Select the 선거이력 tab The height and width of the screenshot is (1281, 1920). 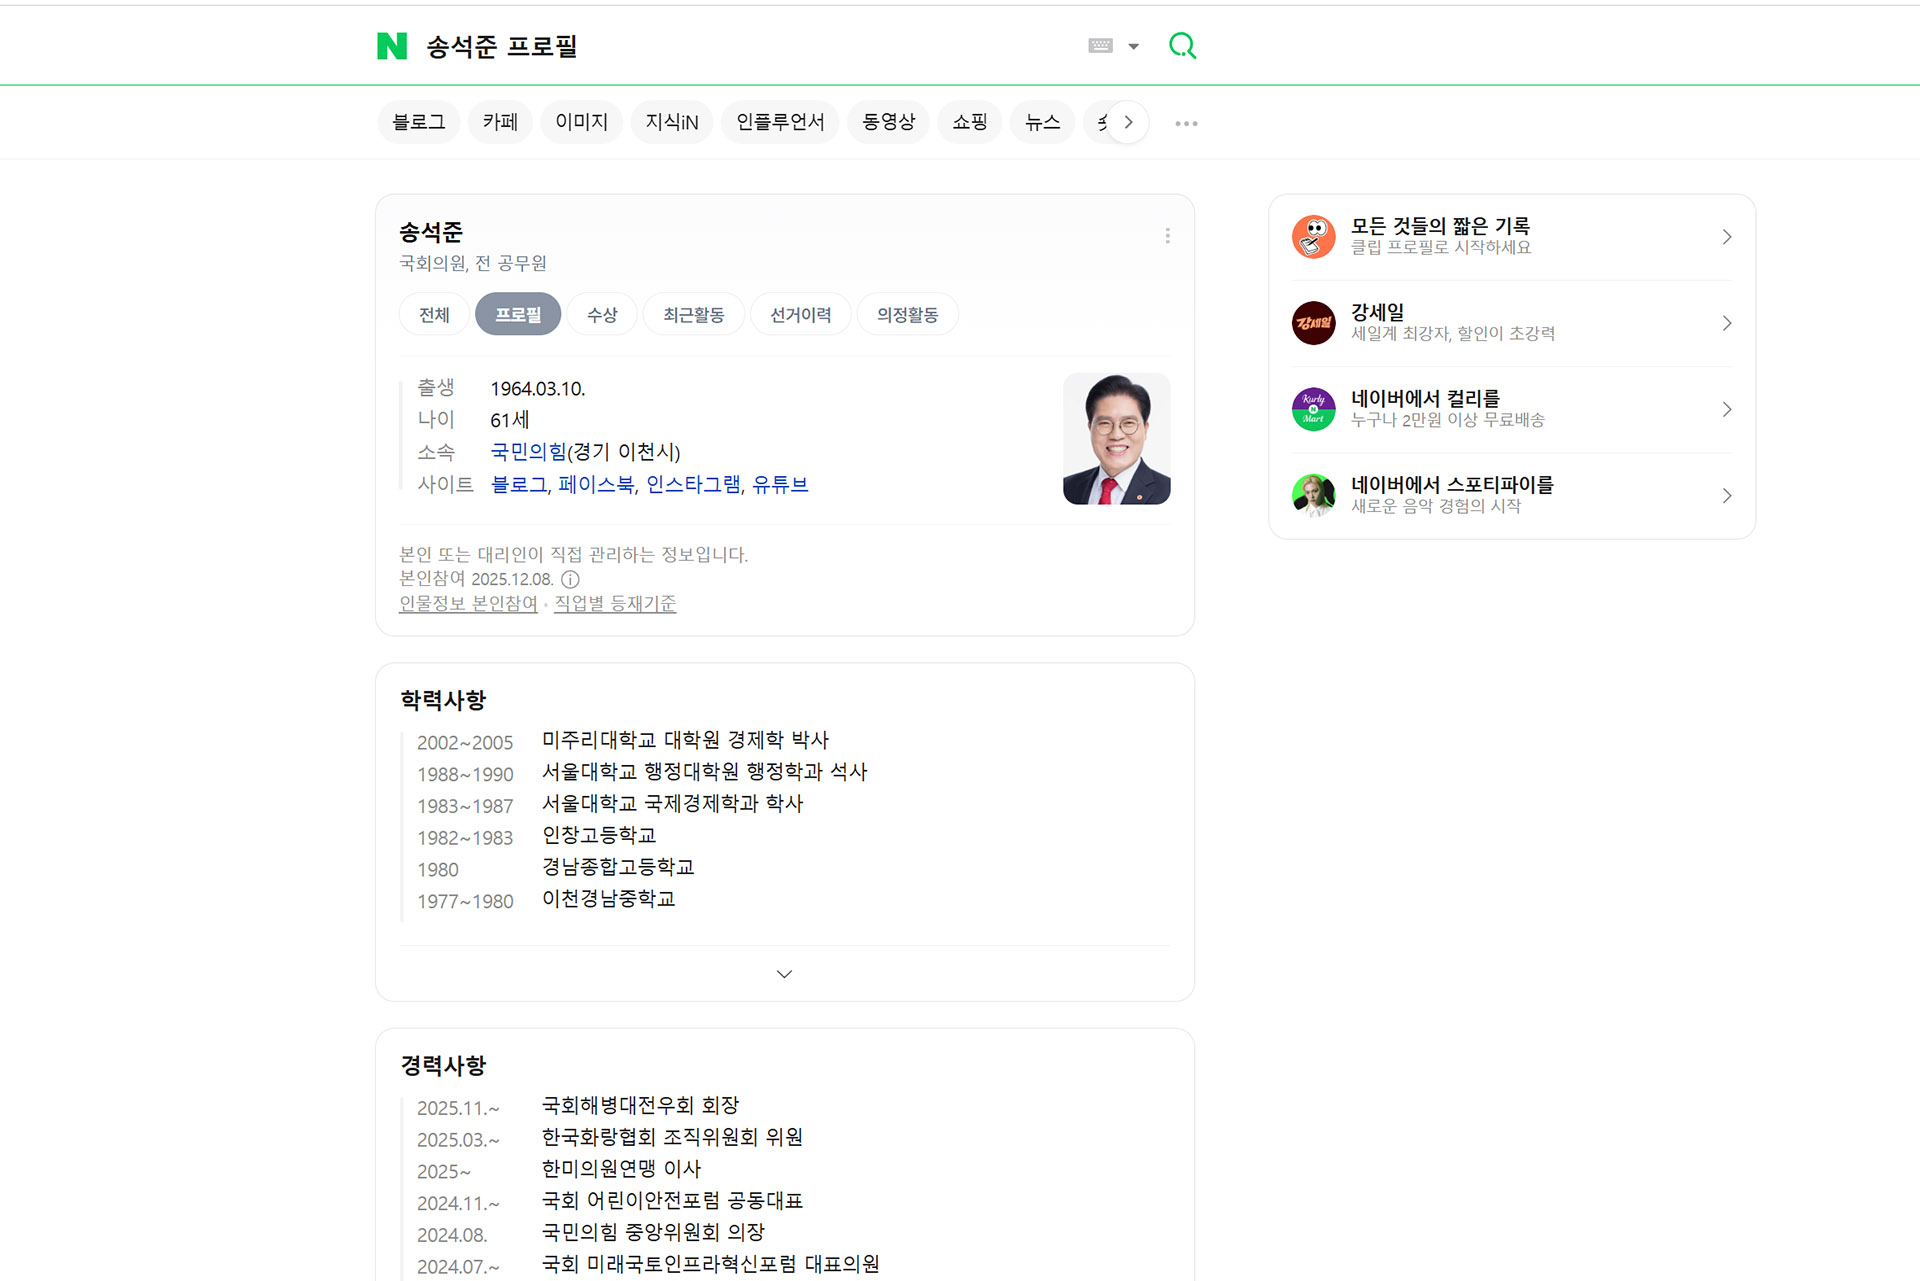(800, 315)
